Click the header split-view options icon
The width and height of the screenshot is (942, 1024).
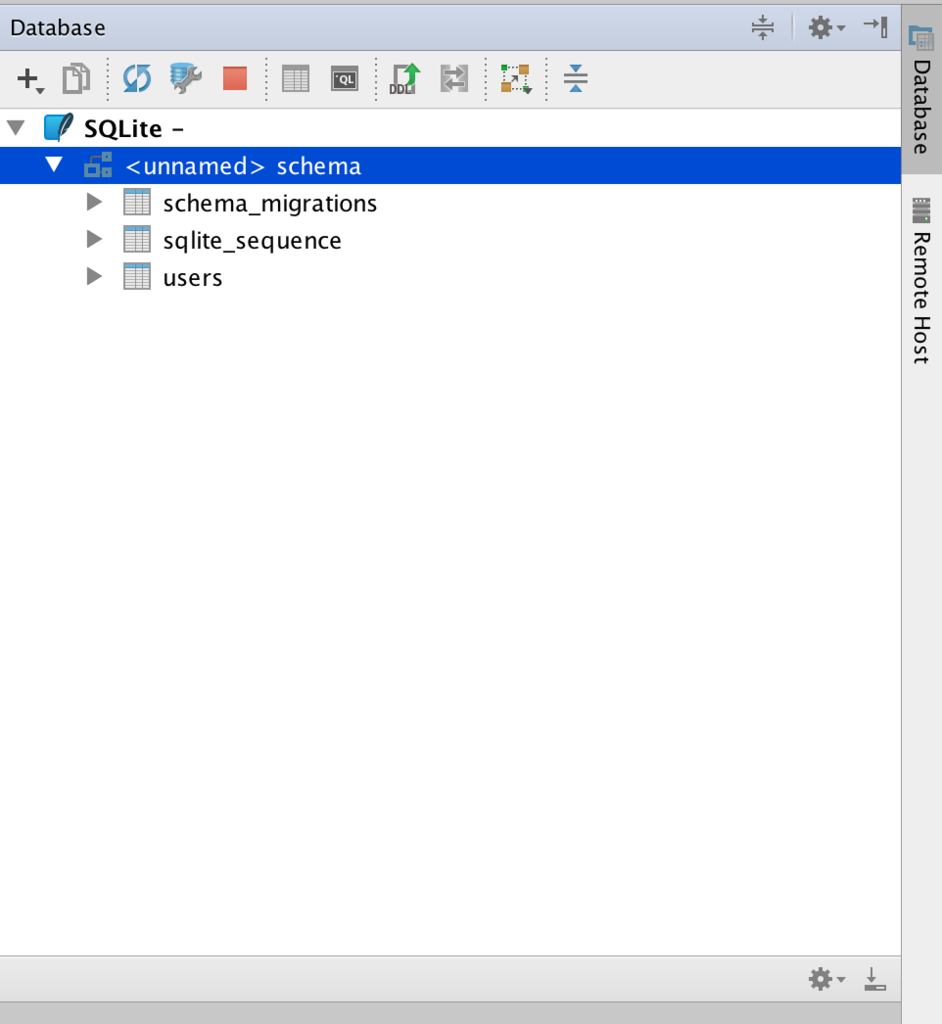coord(762,27)
